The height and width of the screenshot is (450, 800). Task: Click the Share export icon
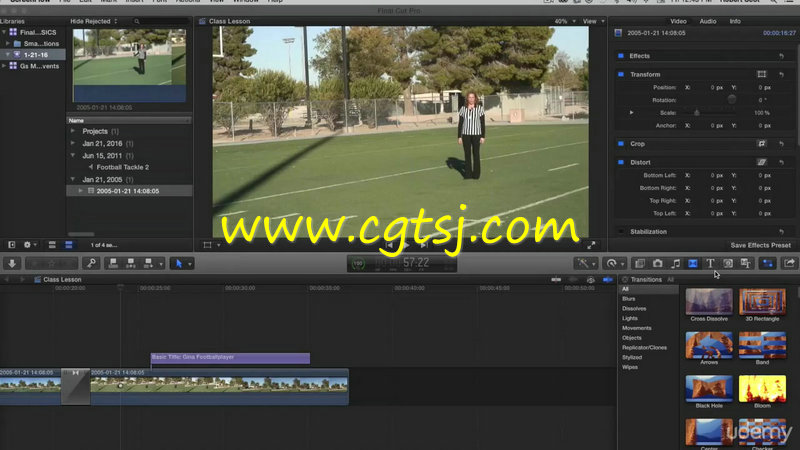click(789, 263)
